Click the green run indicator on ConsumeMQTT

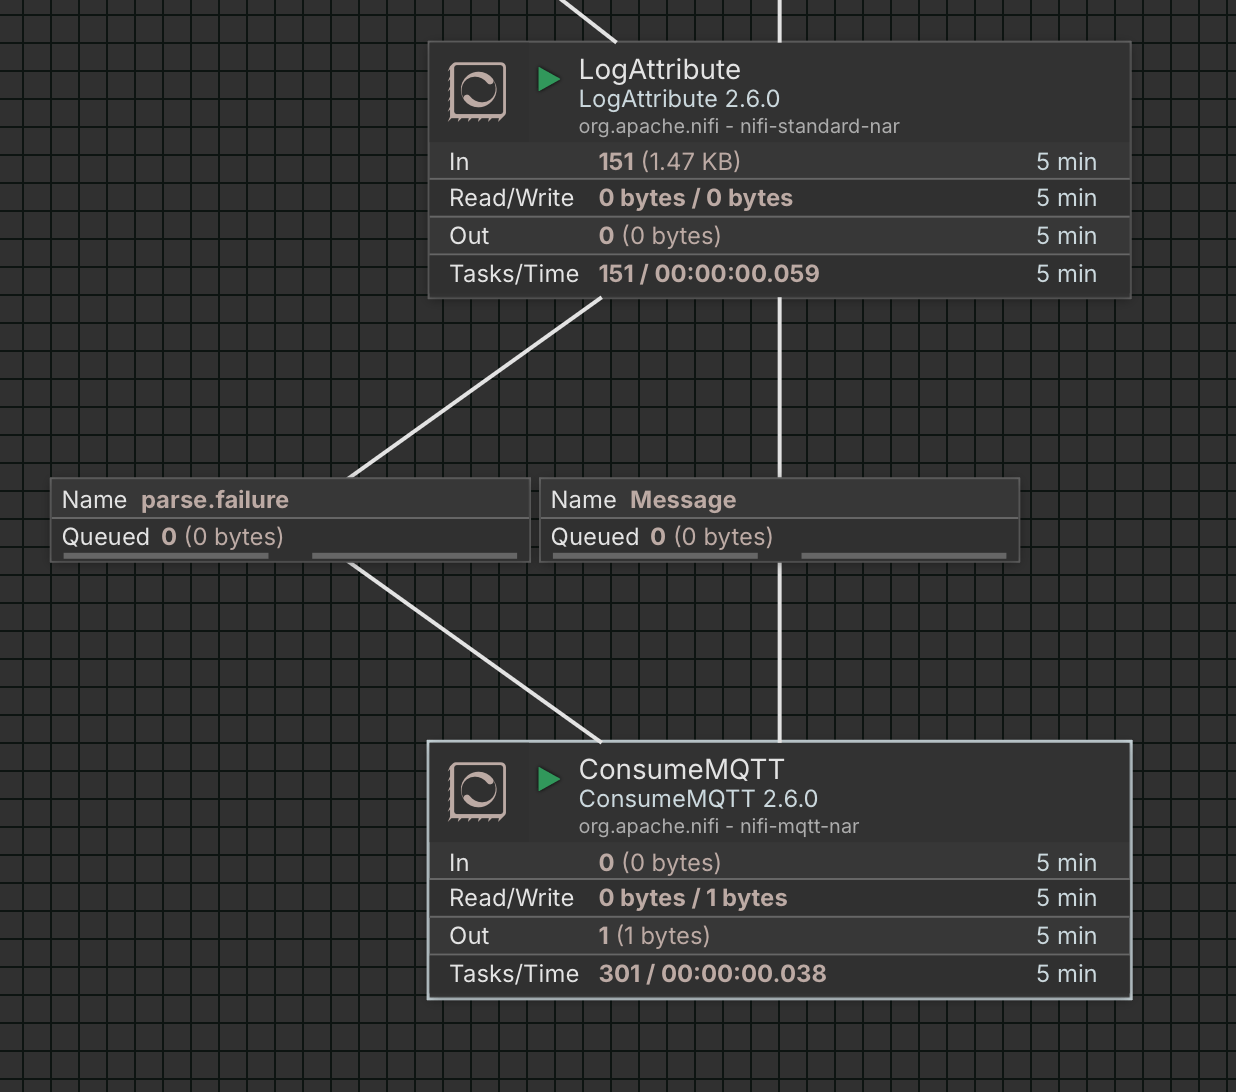pyautogui.click(x=548, y=778)
